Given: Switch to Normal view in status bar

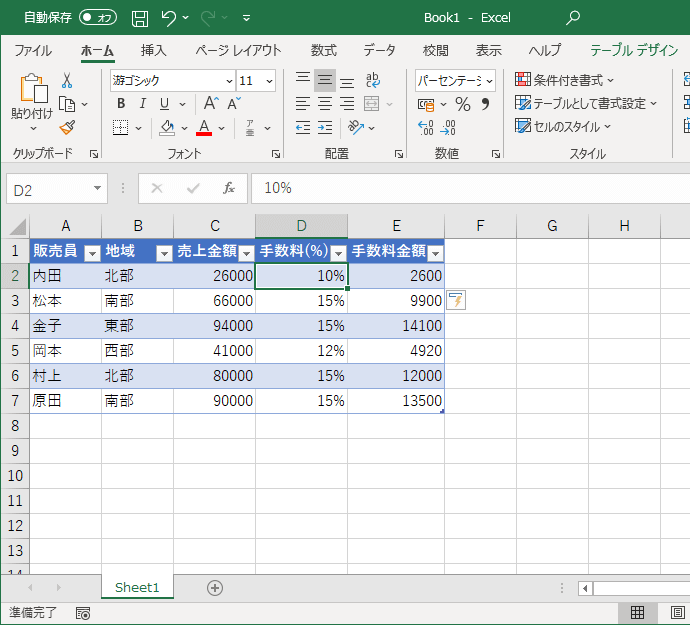Looking at the screenshot, I should pyautogui.click(x=638, y=612).
